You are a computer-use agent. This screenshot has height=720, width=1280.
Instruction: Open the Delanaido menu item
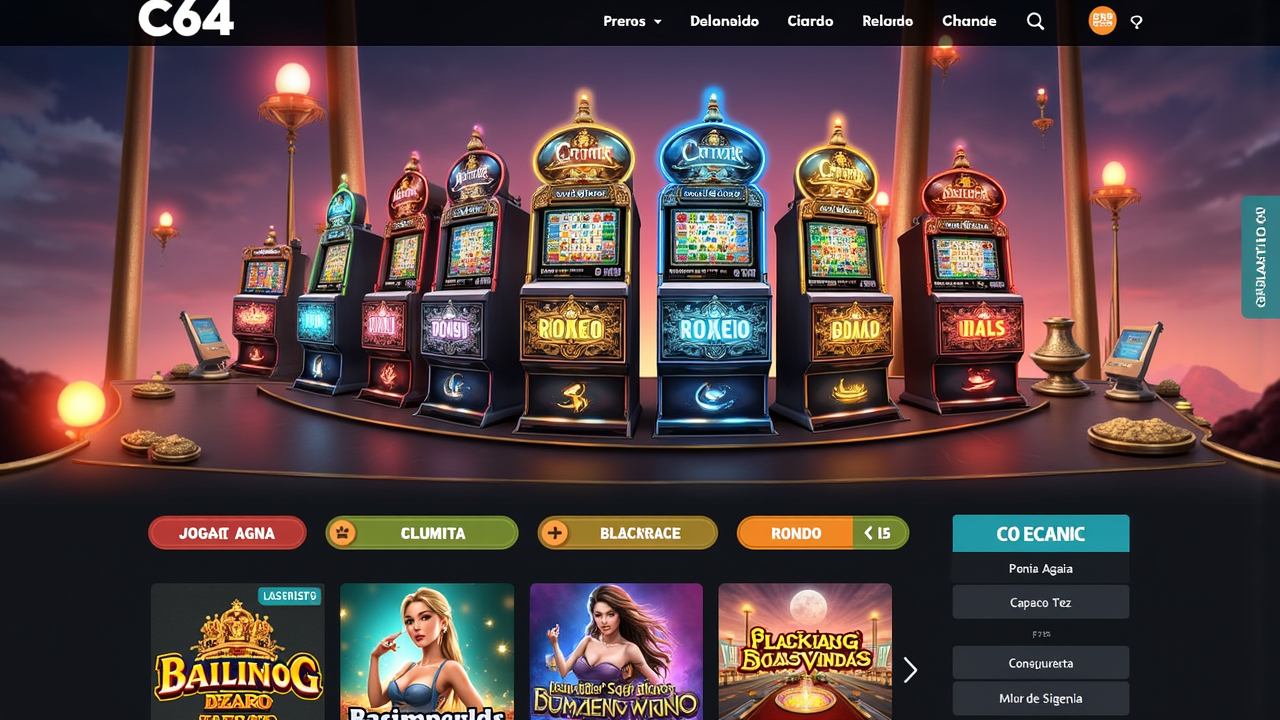(724, 21)
